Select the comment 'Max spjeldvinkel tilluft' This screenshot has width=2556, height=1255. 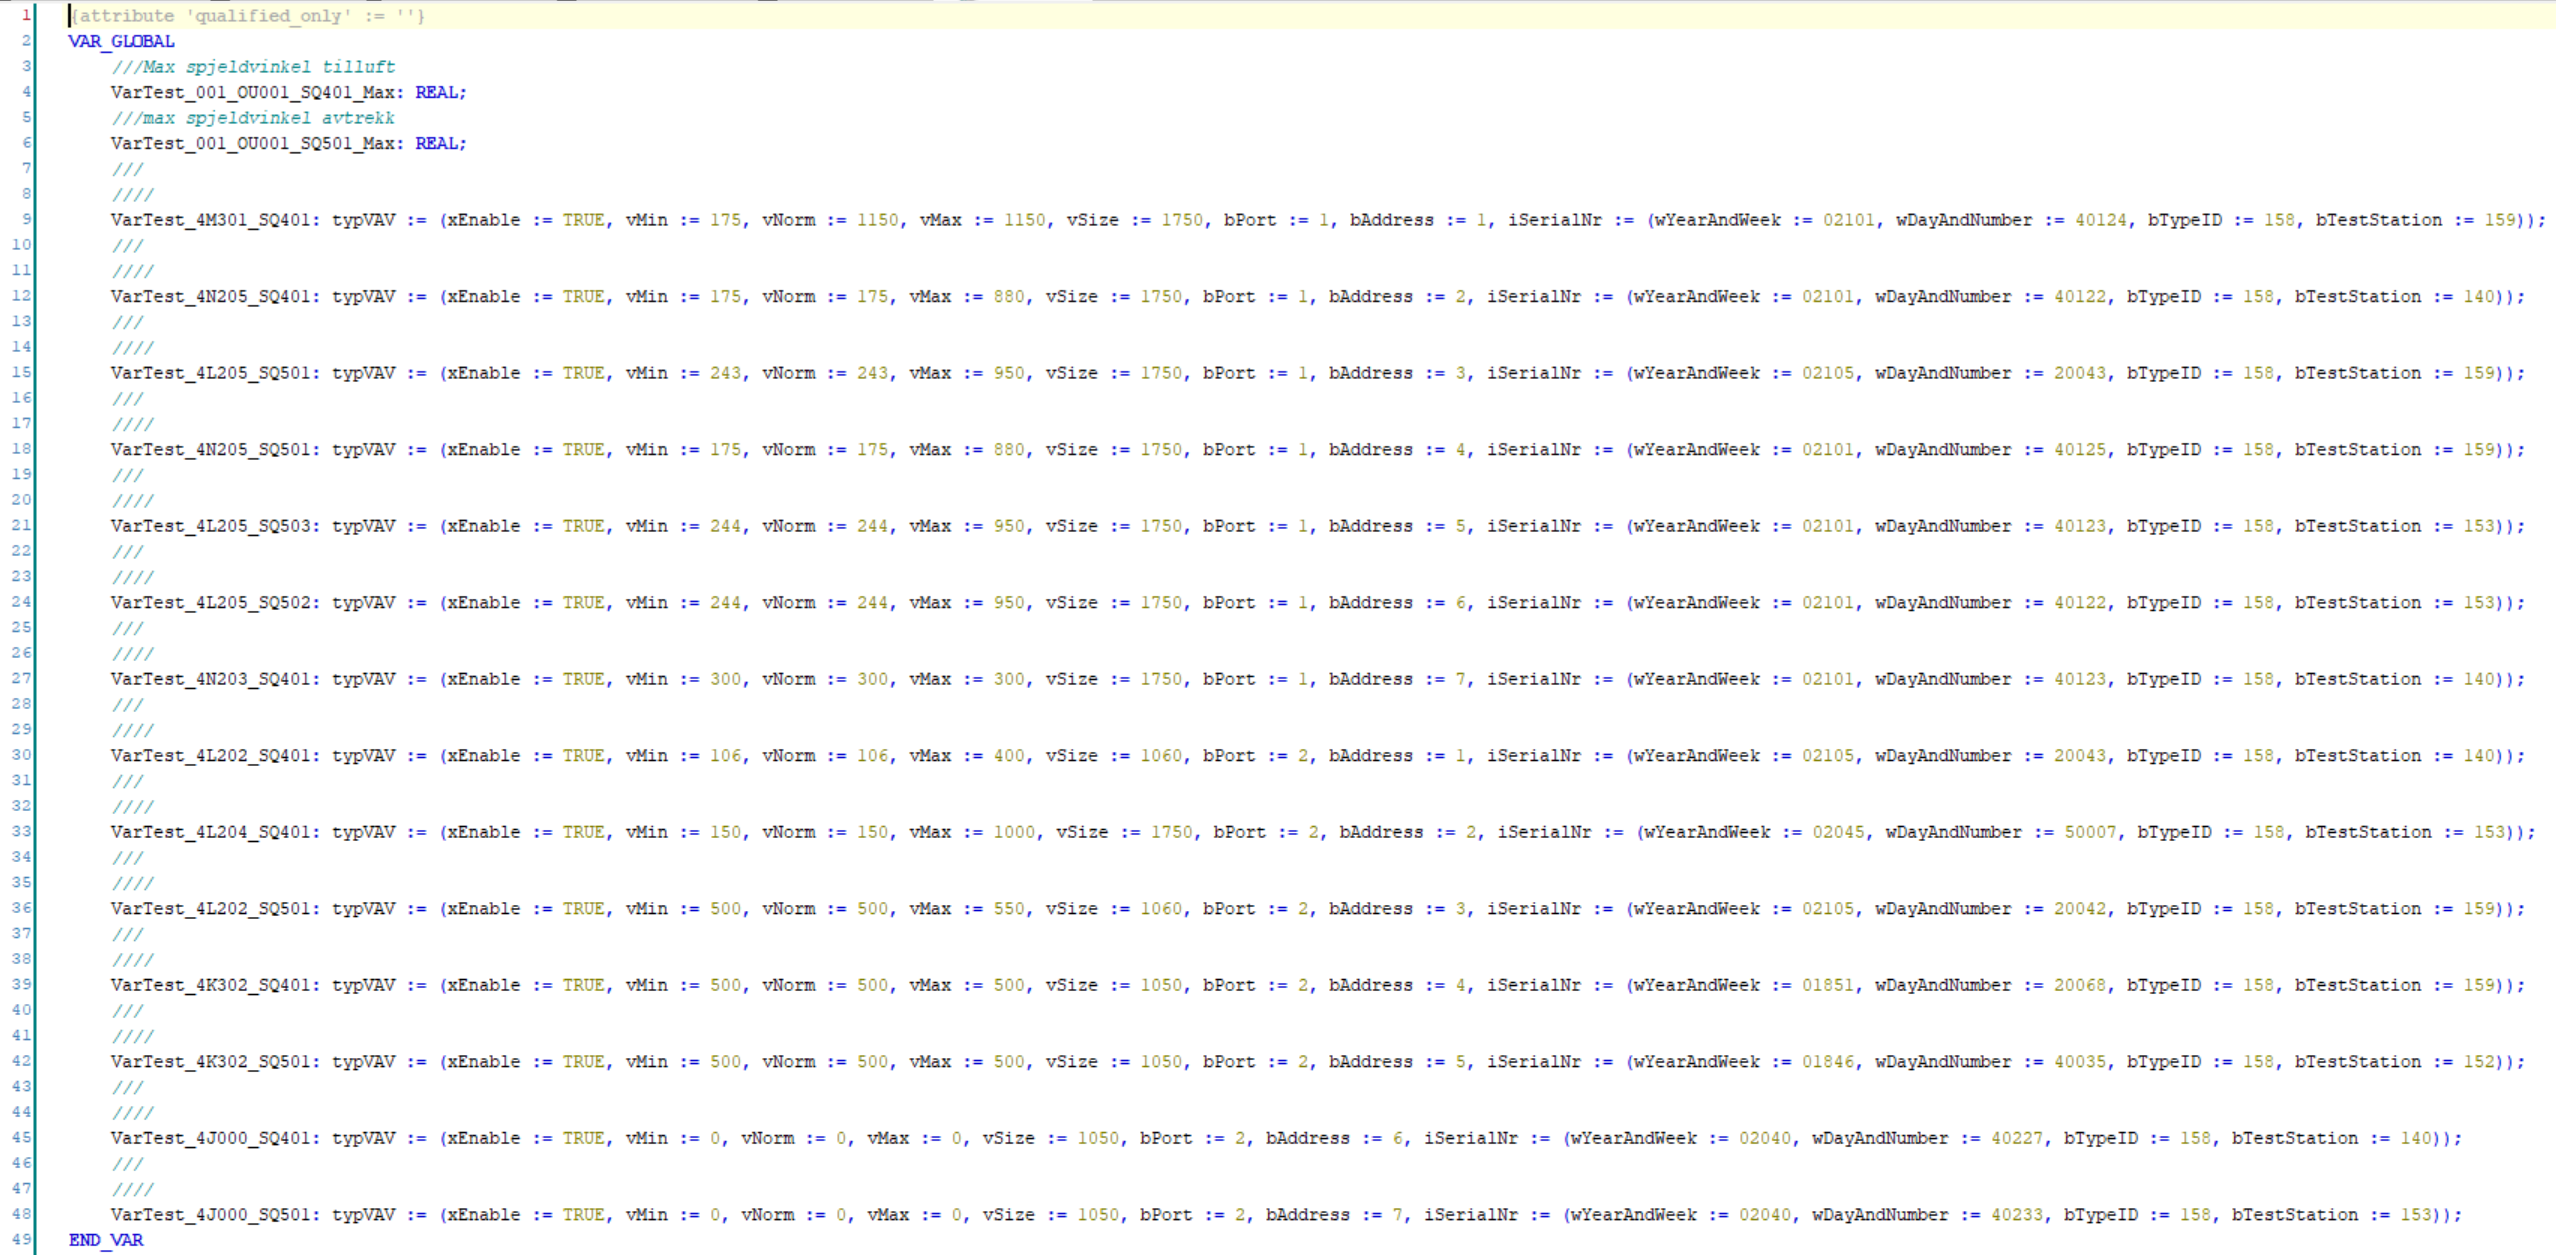(x=255, y=67)
